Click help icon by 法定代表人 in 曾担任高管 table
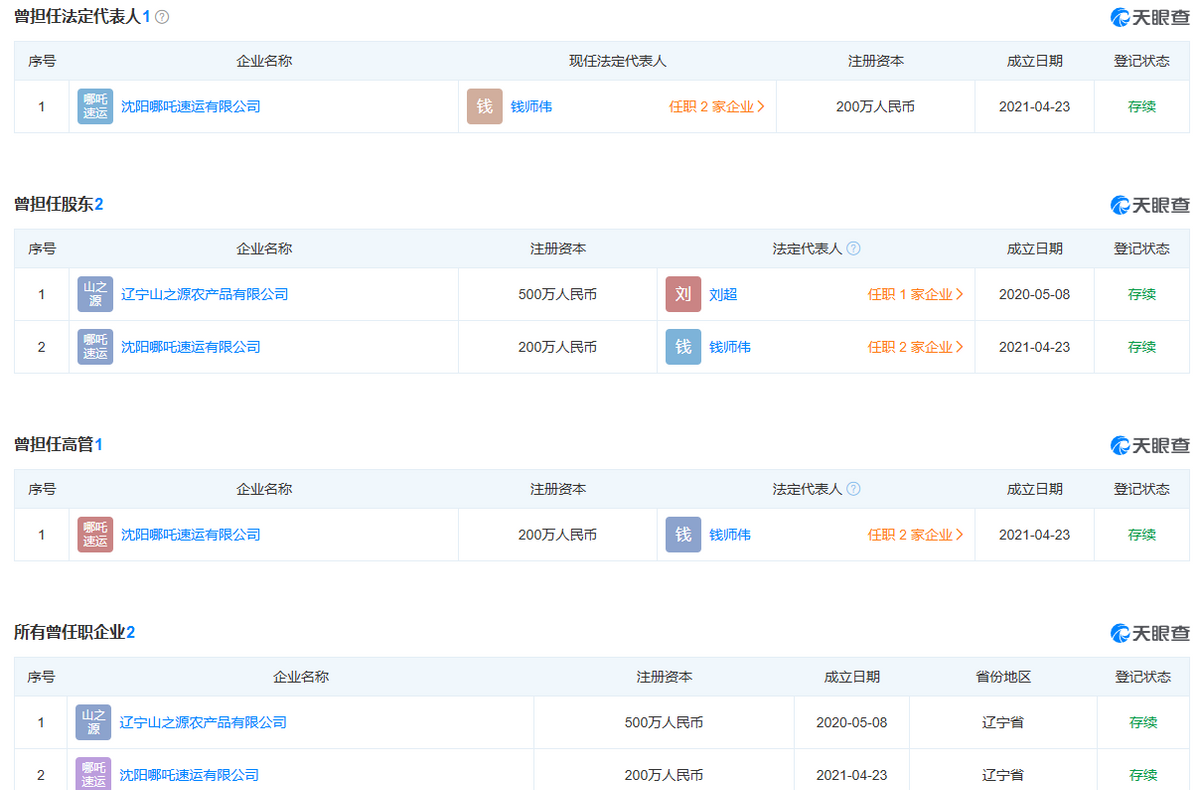The image size is (1200, 790). (x=853, y=489)
